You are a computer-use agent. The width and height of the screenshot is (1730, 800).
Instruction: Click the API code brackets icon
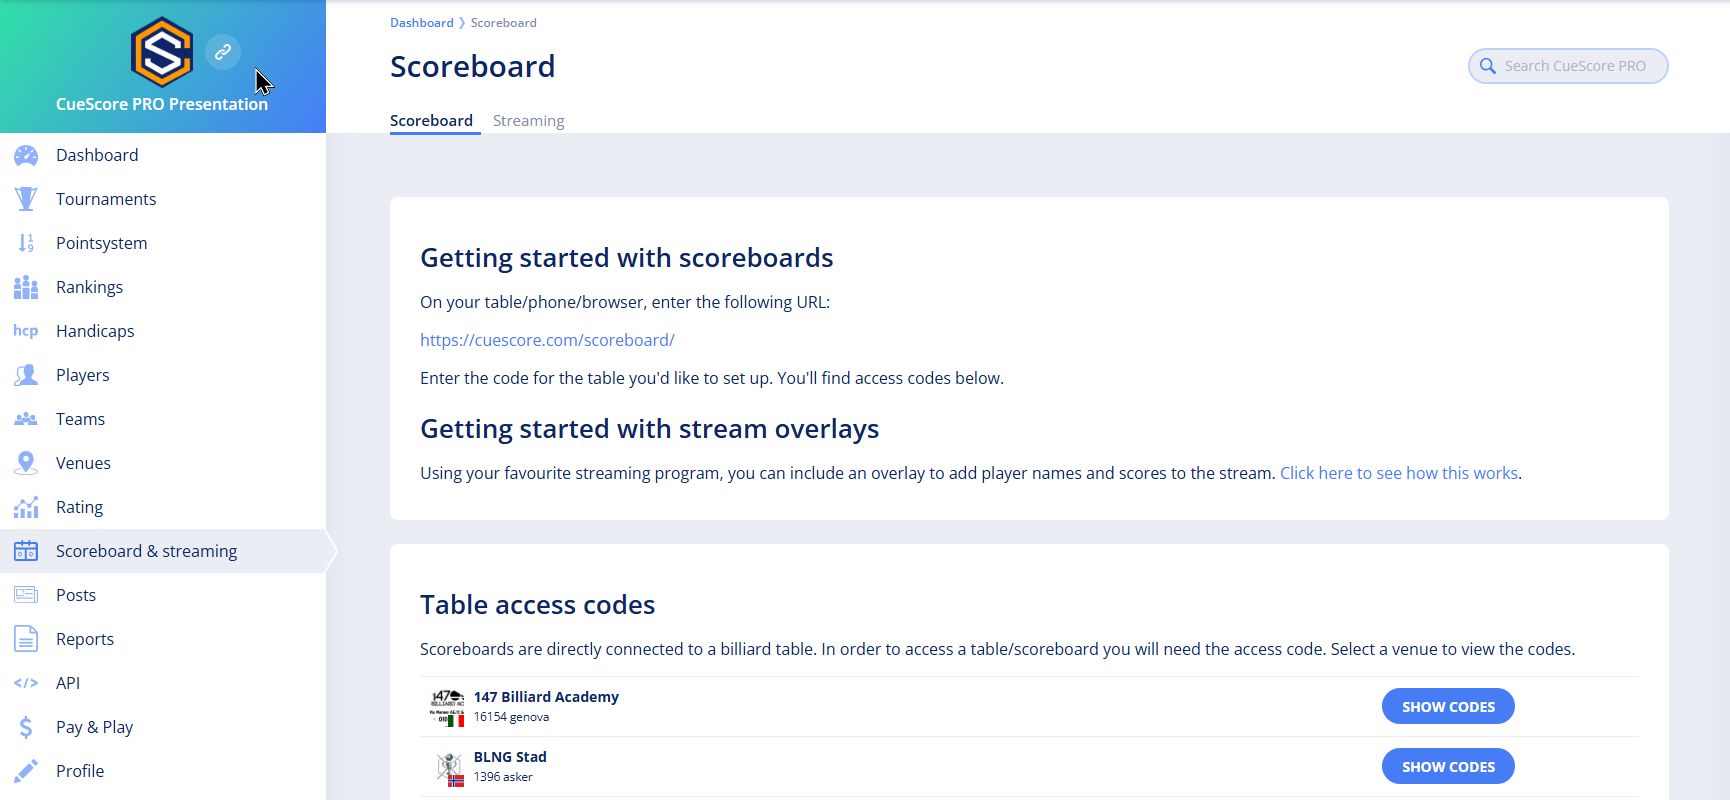coord(26,683)
